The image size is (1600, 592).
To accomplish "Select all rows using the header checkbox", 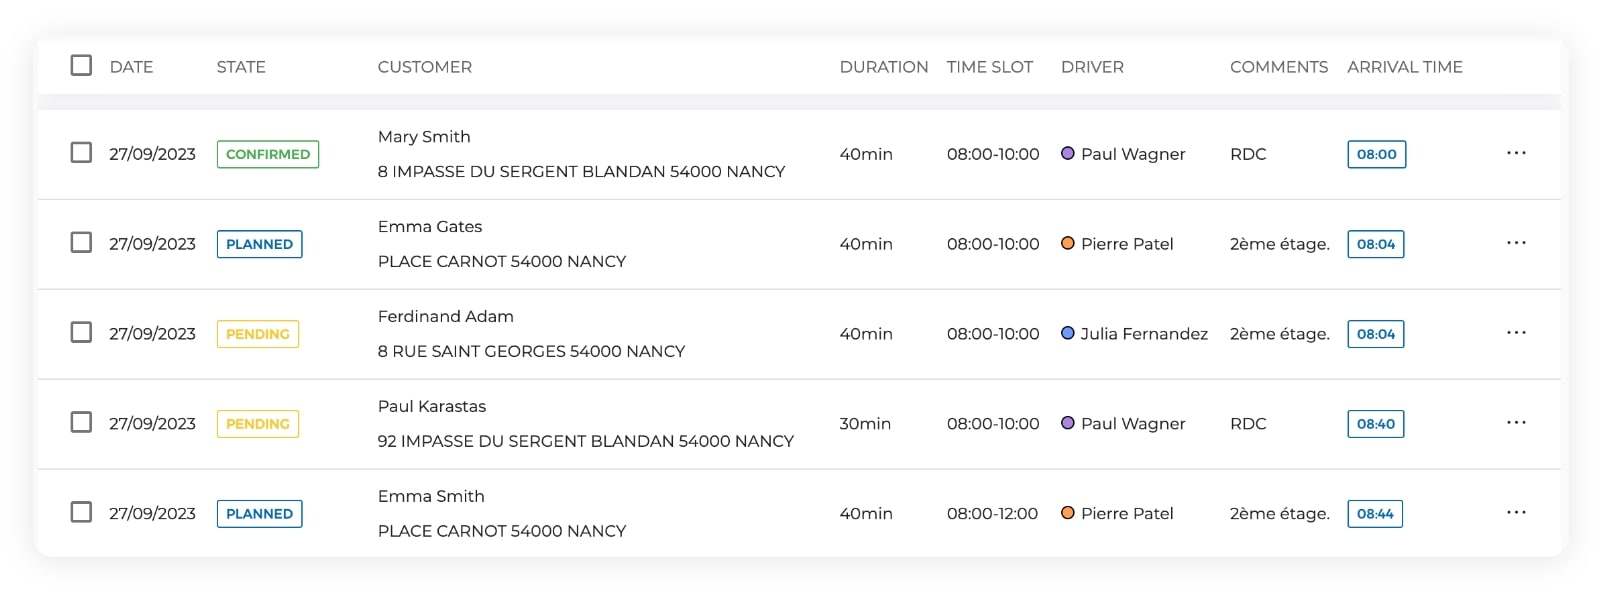I will coord(81,66).
